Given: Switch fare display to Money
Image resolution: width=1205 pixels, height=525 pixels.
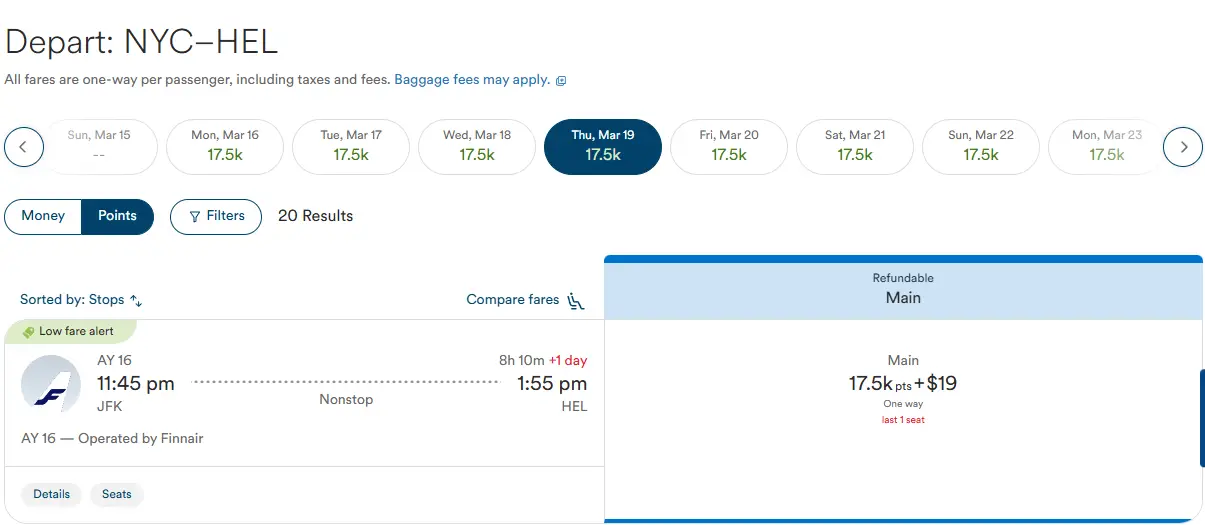Looking at the screenshot, I should [43, 216].
